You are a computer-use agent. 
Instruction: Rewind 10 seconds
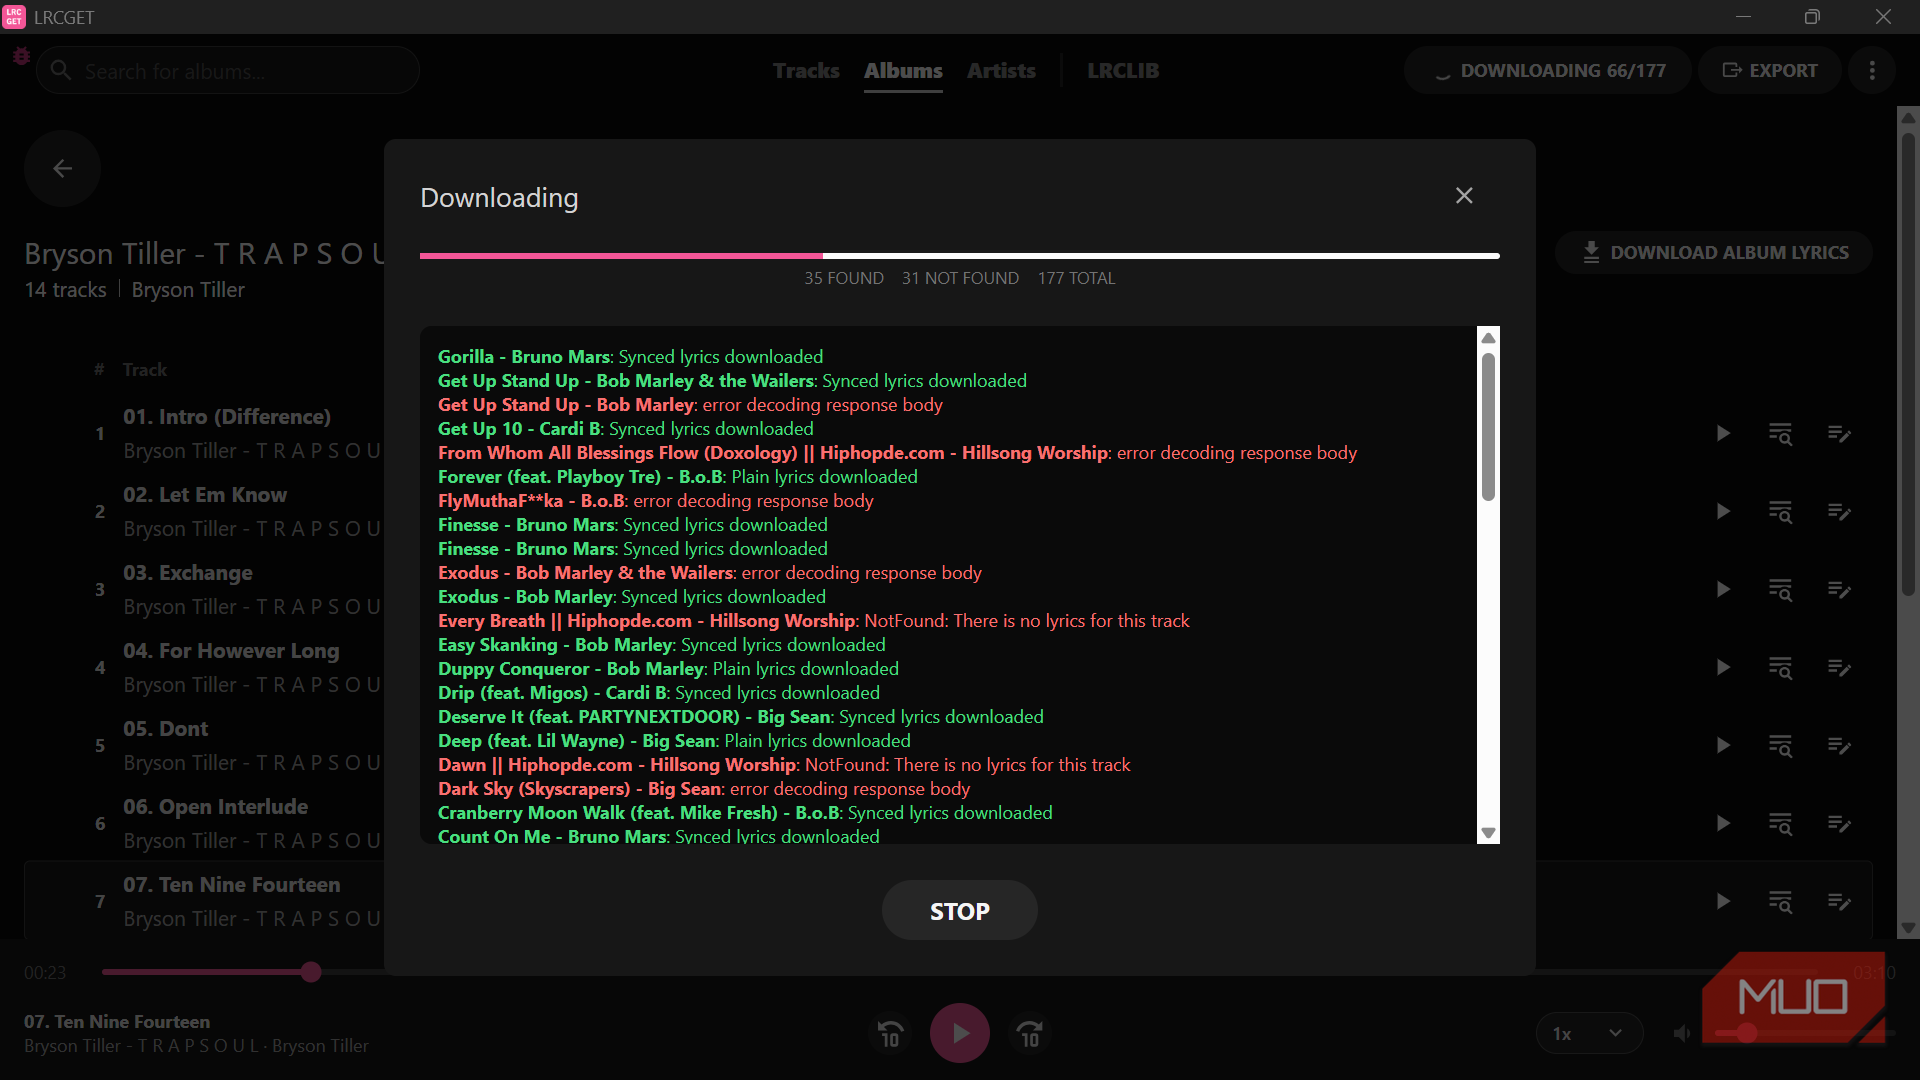click(x=890, y=1033)
